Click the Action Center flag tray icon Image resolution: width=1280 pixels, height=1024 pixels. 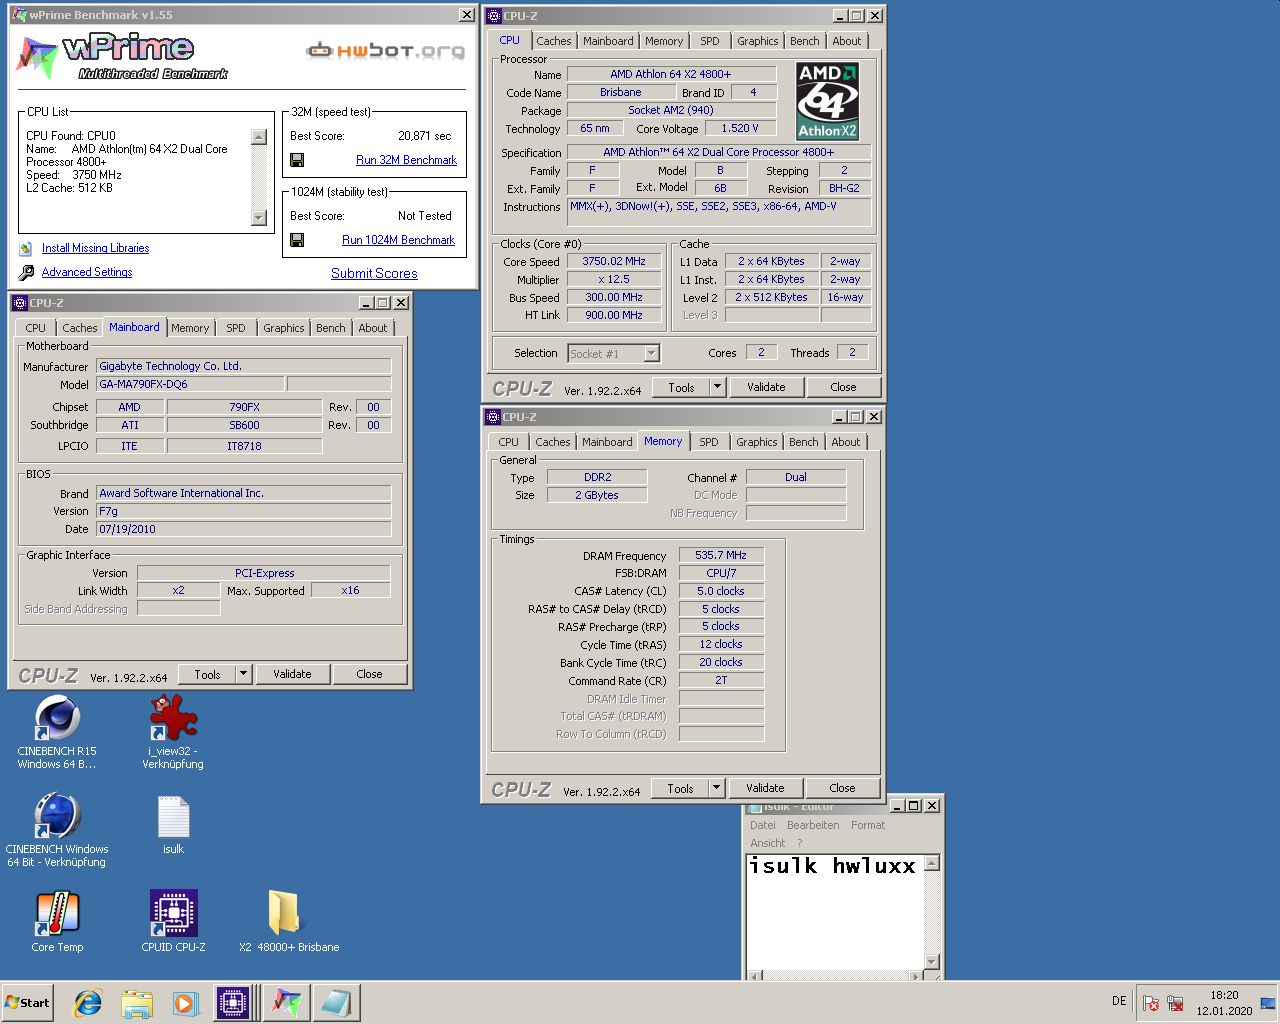point(1151,1003)
